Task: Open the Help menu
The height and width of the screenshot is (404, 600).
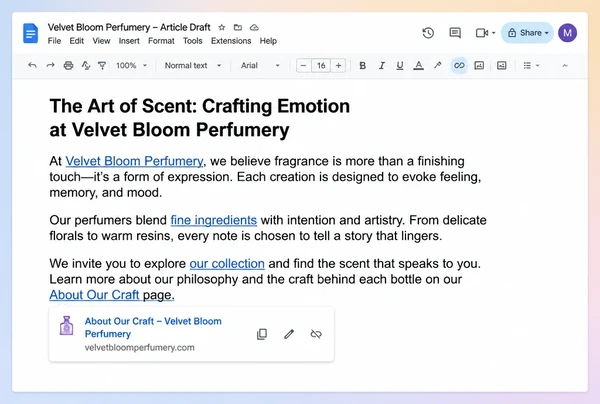Action: 268,41
